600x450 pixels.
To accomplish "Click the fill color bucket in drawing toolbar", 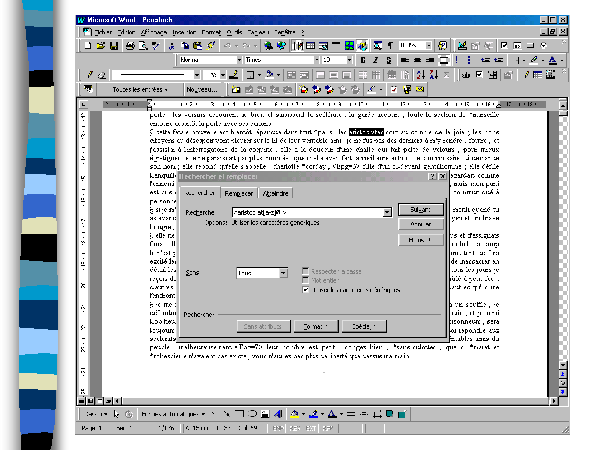I will click(296, 413).
